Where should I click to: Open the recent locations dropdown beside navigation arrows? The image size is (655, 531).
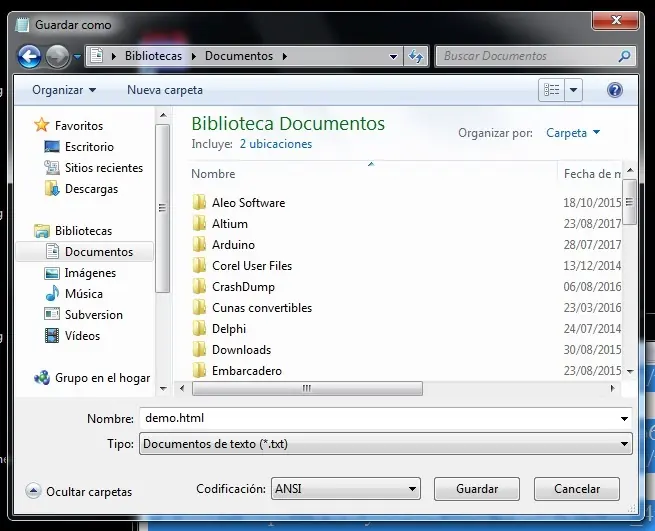click(x=77, y=56)
